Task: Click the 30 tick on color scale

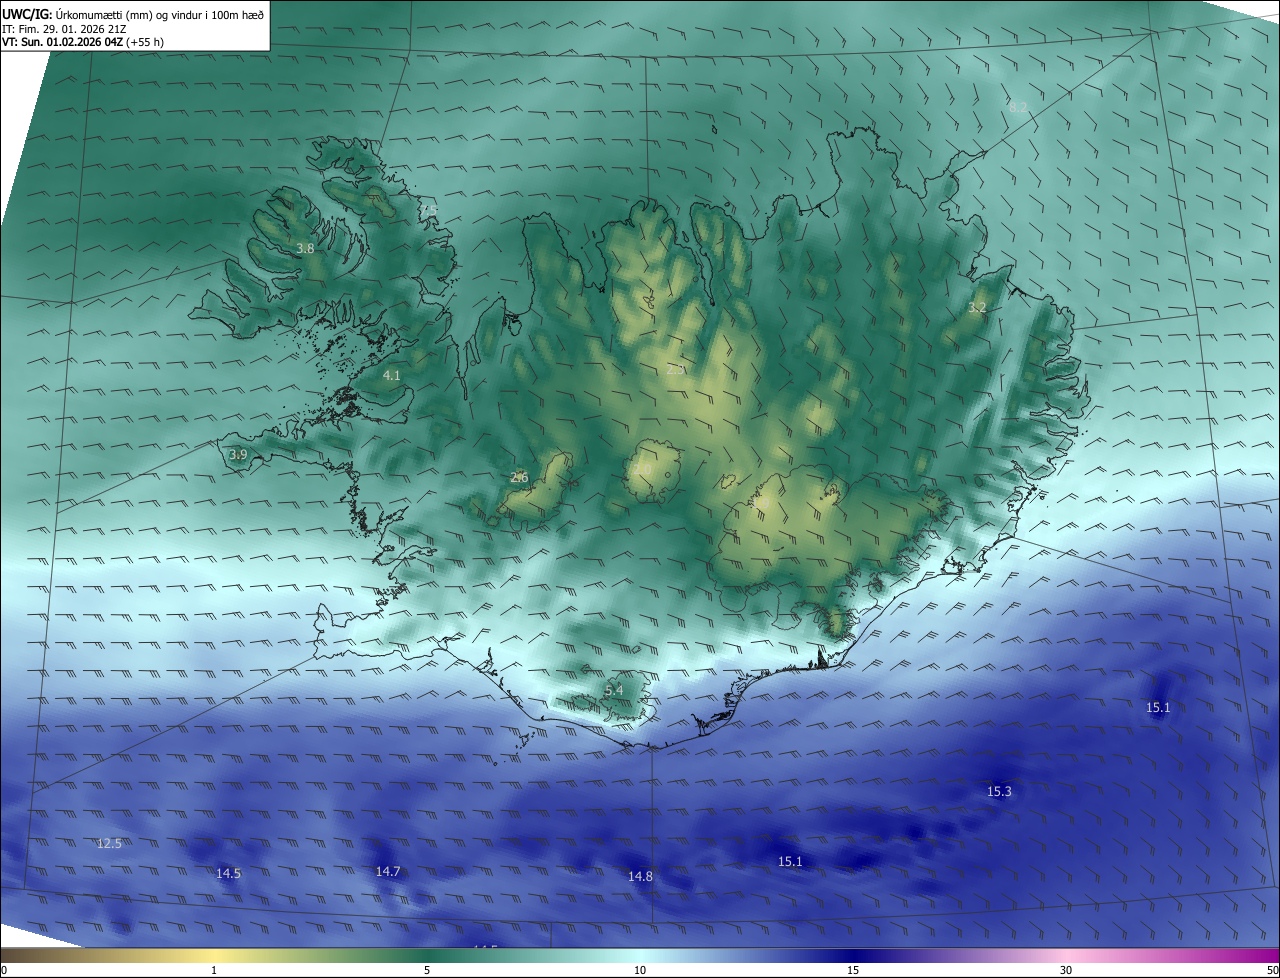Action: pyautogui.click(x=1066, y=970)
